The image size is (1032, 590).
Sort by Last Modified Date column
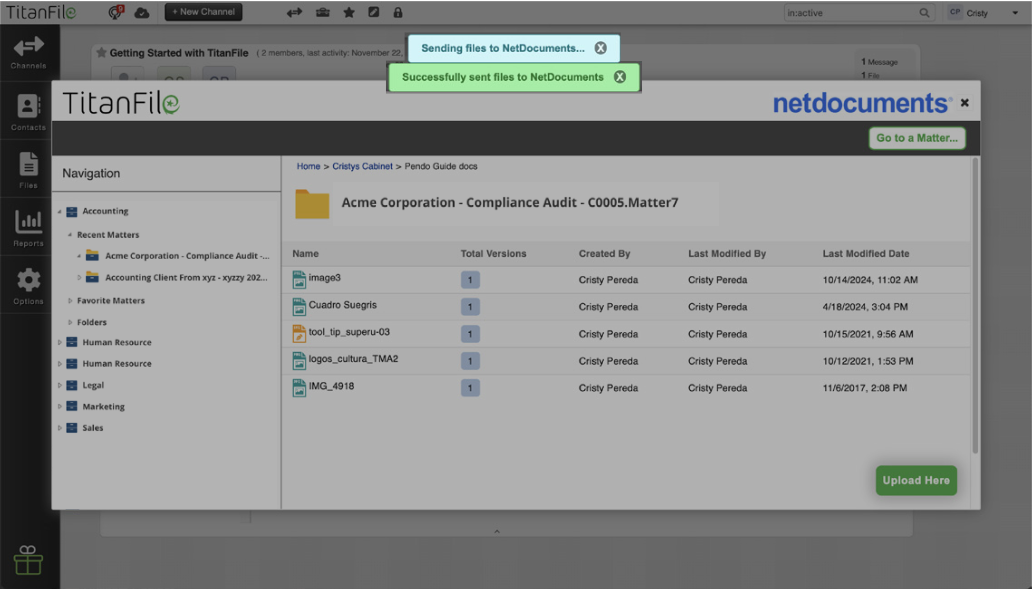point(865,254)
